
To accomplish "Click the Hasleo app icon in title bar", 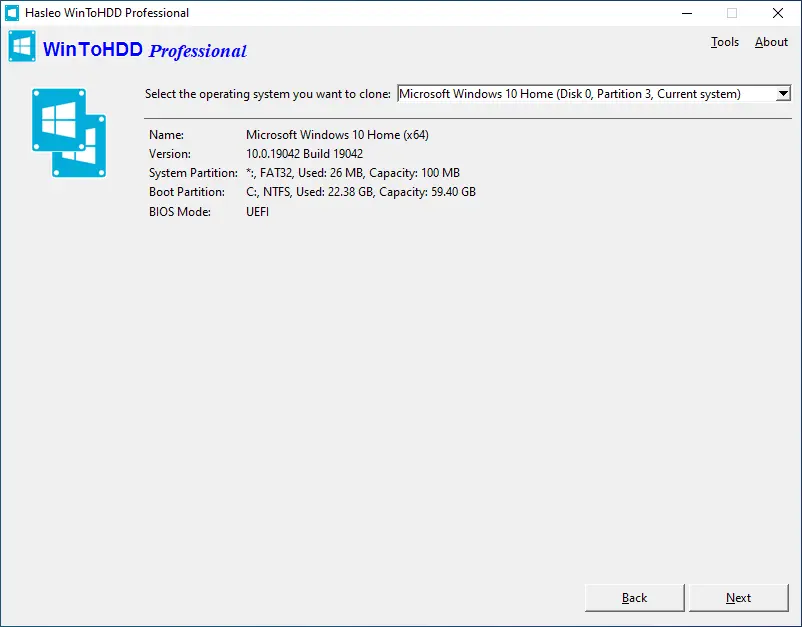I will 13,13.
